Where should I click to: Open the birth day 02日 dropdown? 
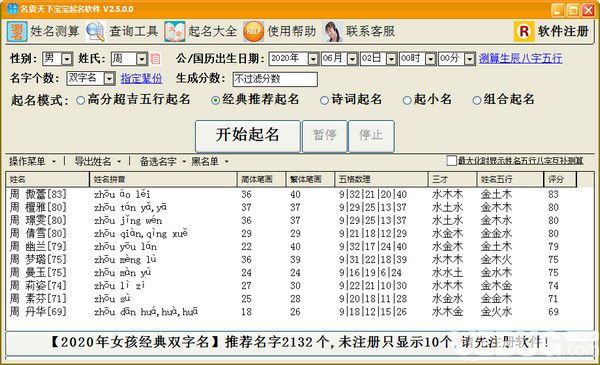coord(391,59)
